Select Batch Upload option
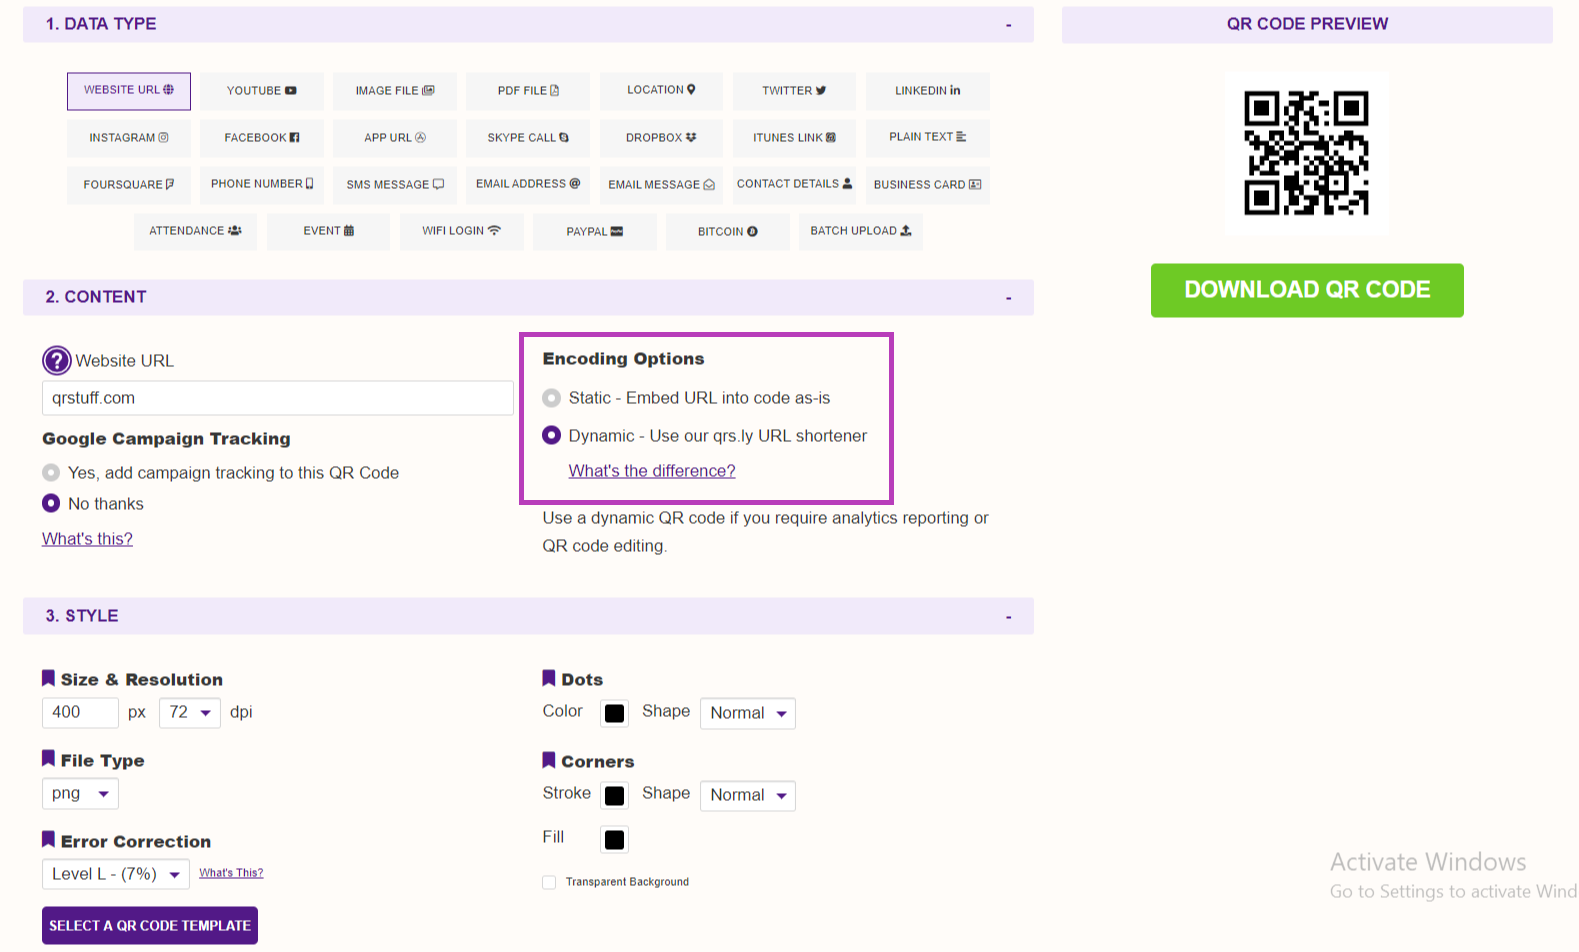 860,231
